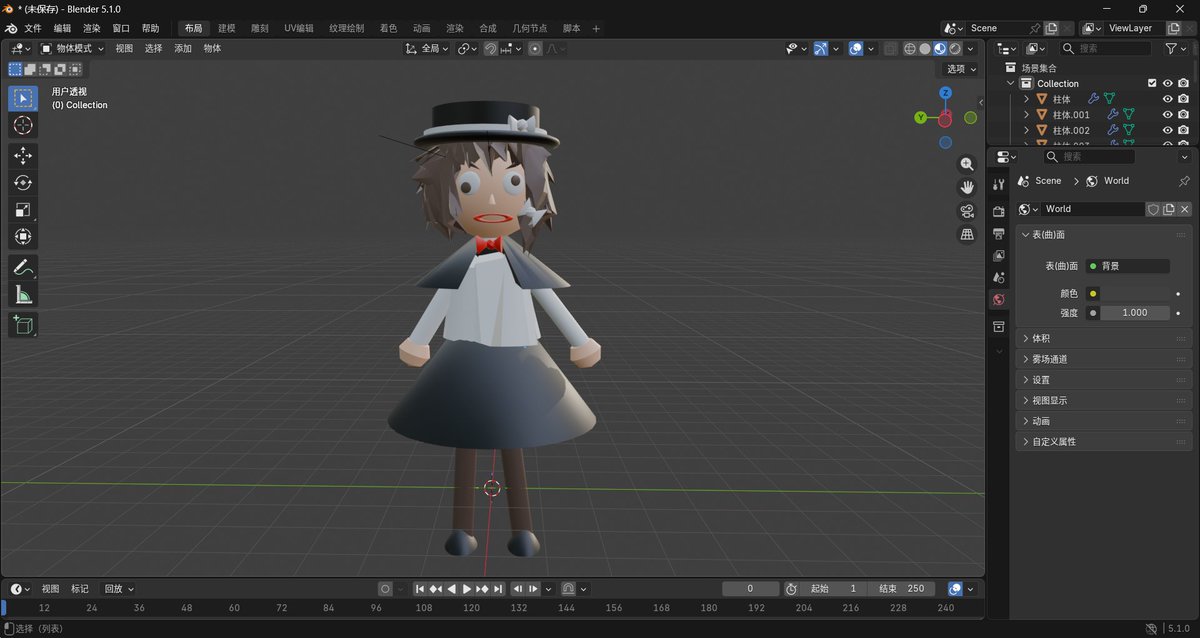Open the 选项 options dropdown
1200x638 pixels.
[961, 69]
